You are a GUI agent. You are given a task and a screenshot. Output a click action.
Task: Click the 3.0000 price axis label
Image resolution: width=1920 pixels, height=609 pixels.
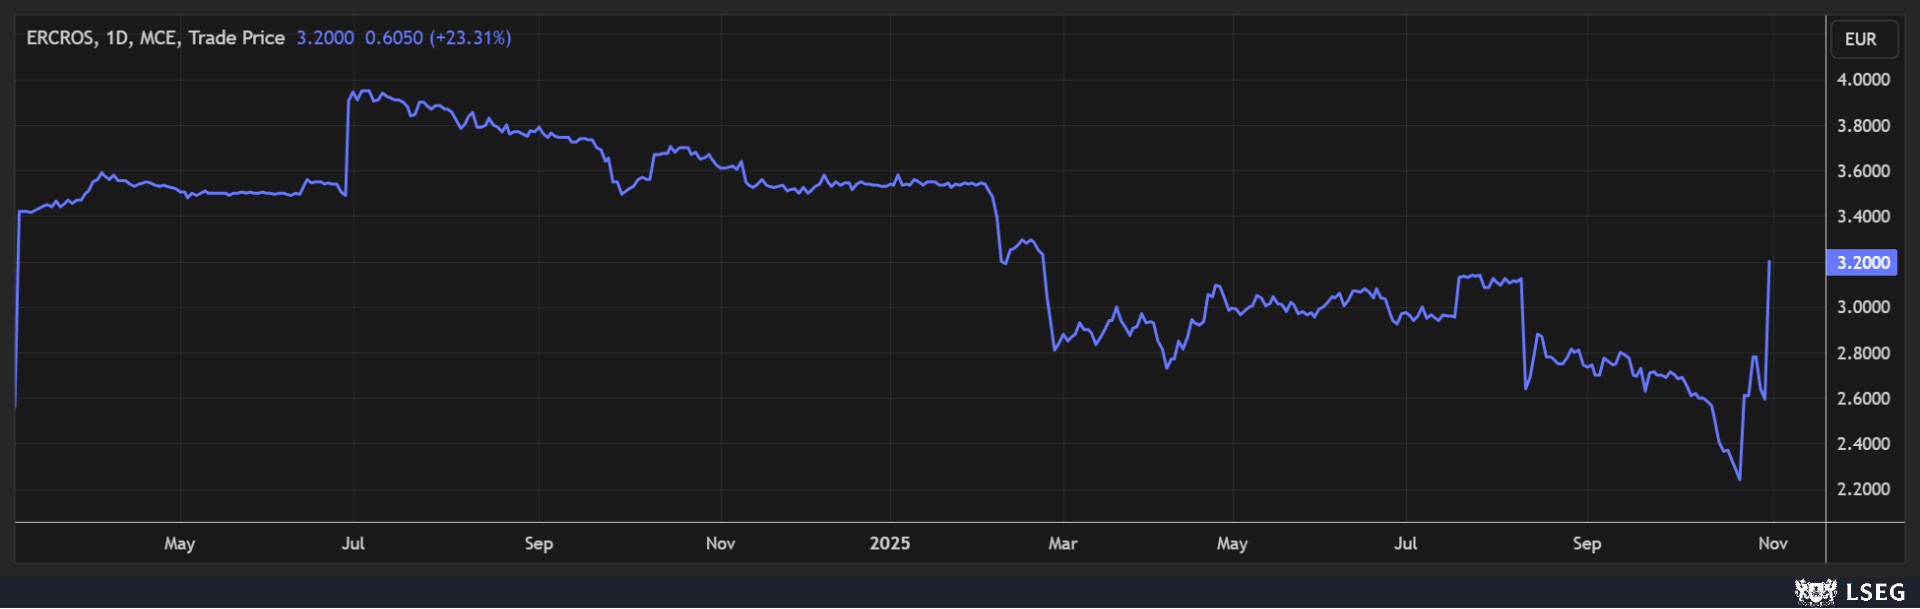[x=1863, y=308]
